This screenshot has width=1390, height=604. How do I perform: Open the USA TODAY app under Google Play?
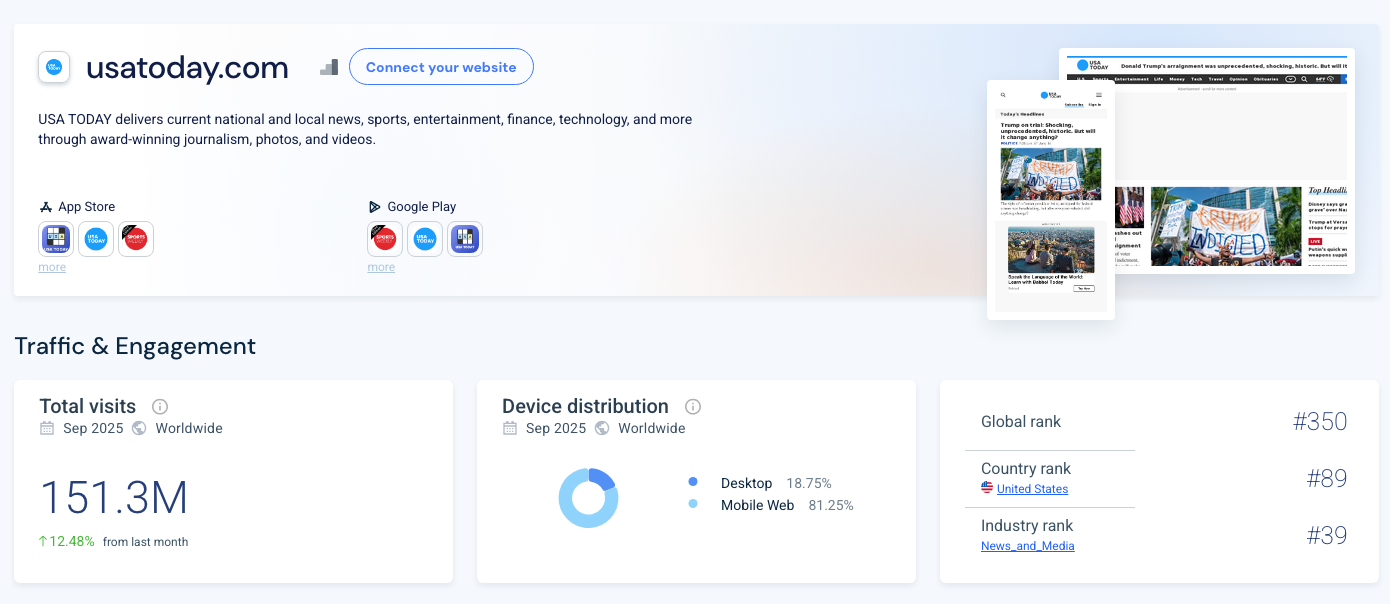(x=425, y=239)
